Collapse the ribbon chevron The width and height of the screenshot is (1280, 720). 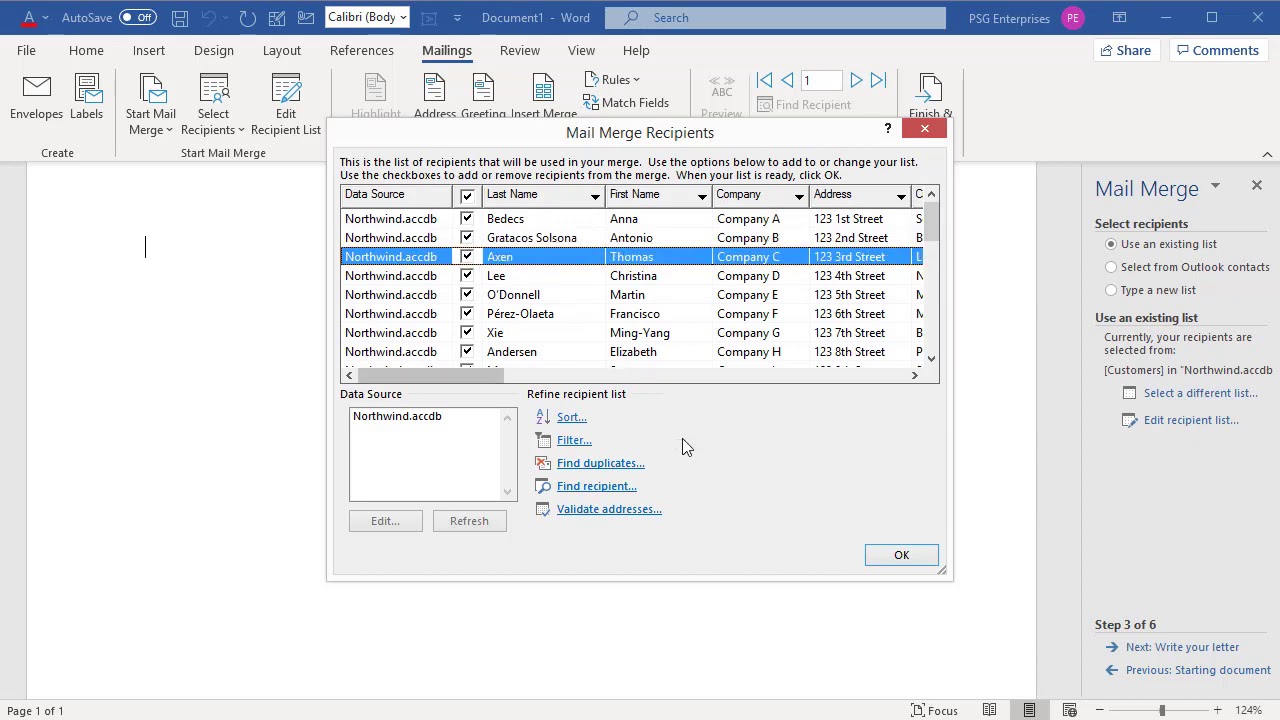point(1267,154)
